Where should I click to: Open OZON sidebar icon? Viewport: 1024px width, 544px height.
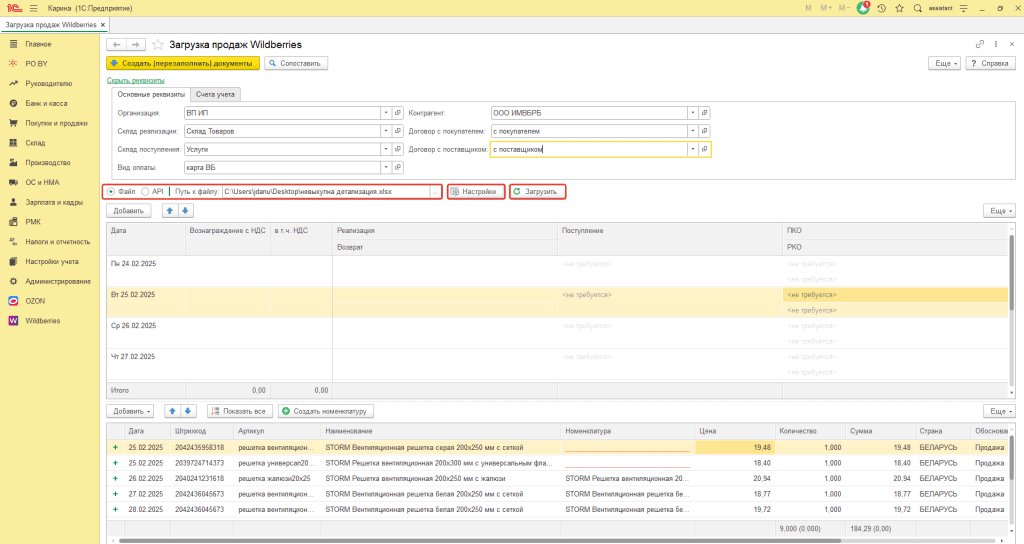pyautogui.click(x=13, y=301)
